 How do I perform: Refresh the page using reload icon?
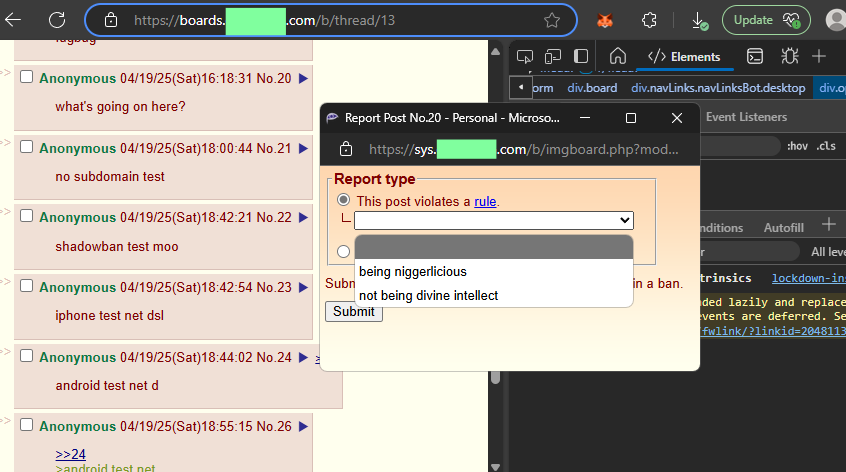pos(57,20)
